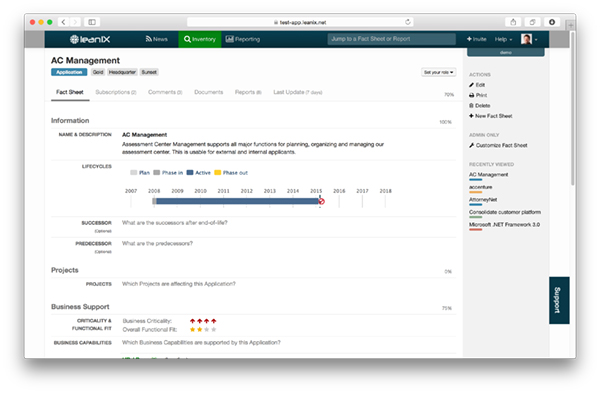Image resolution: width=600 pixels, height=393 pixels.
Task: Switch to the Last Update tab
Action: pos(298,92)
